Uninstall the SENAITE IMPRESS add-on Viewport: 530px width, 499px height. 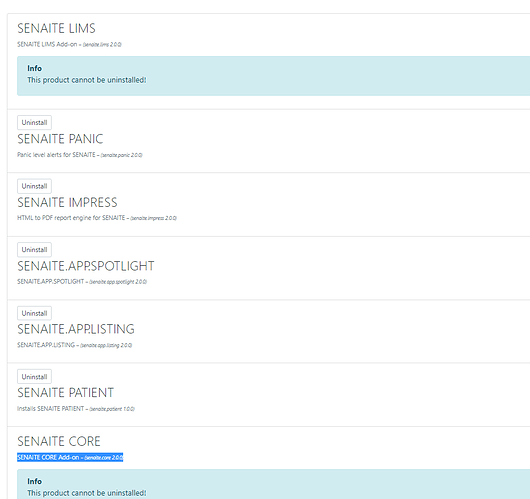(x=34, y=186)
